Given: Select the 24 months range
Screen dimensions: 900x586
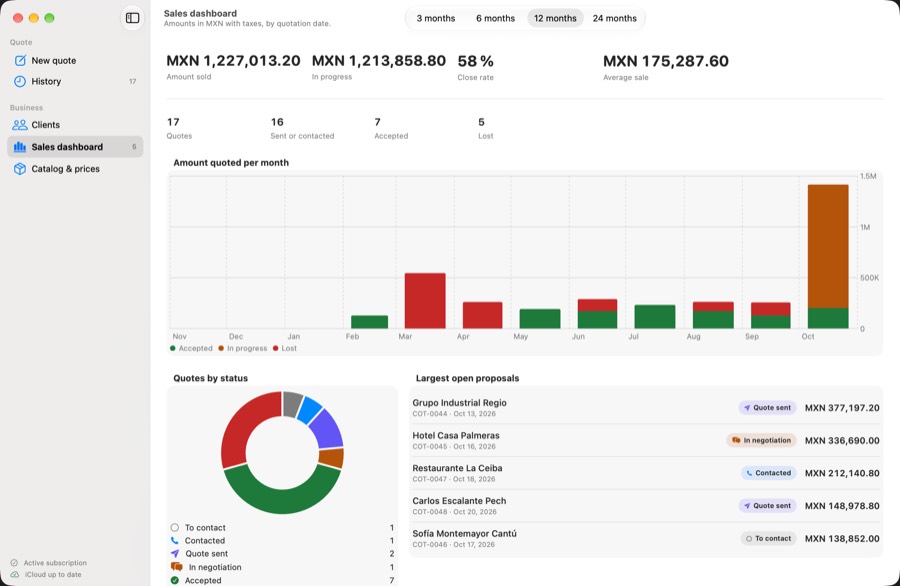Looking at the screenshot, I should (x=615, y=18).
